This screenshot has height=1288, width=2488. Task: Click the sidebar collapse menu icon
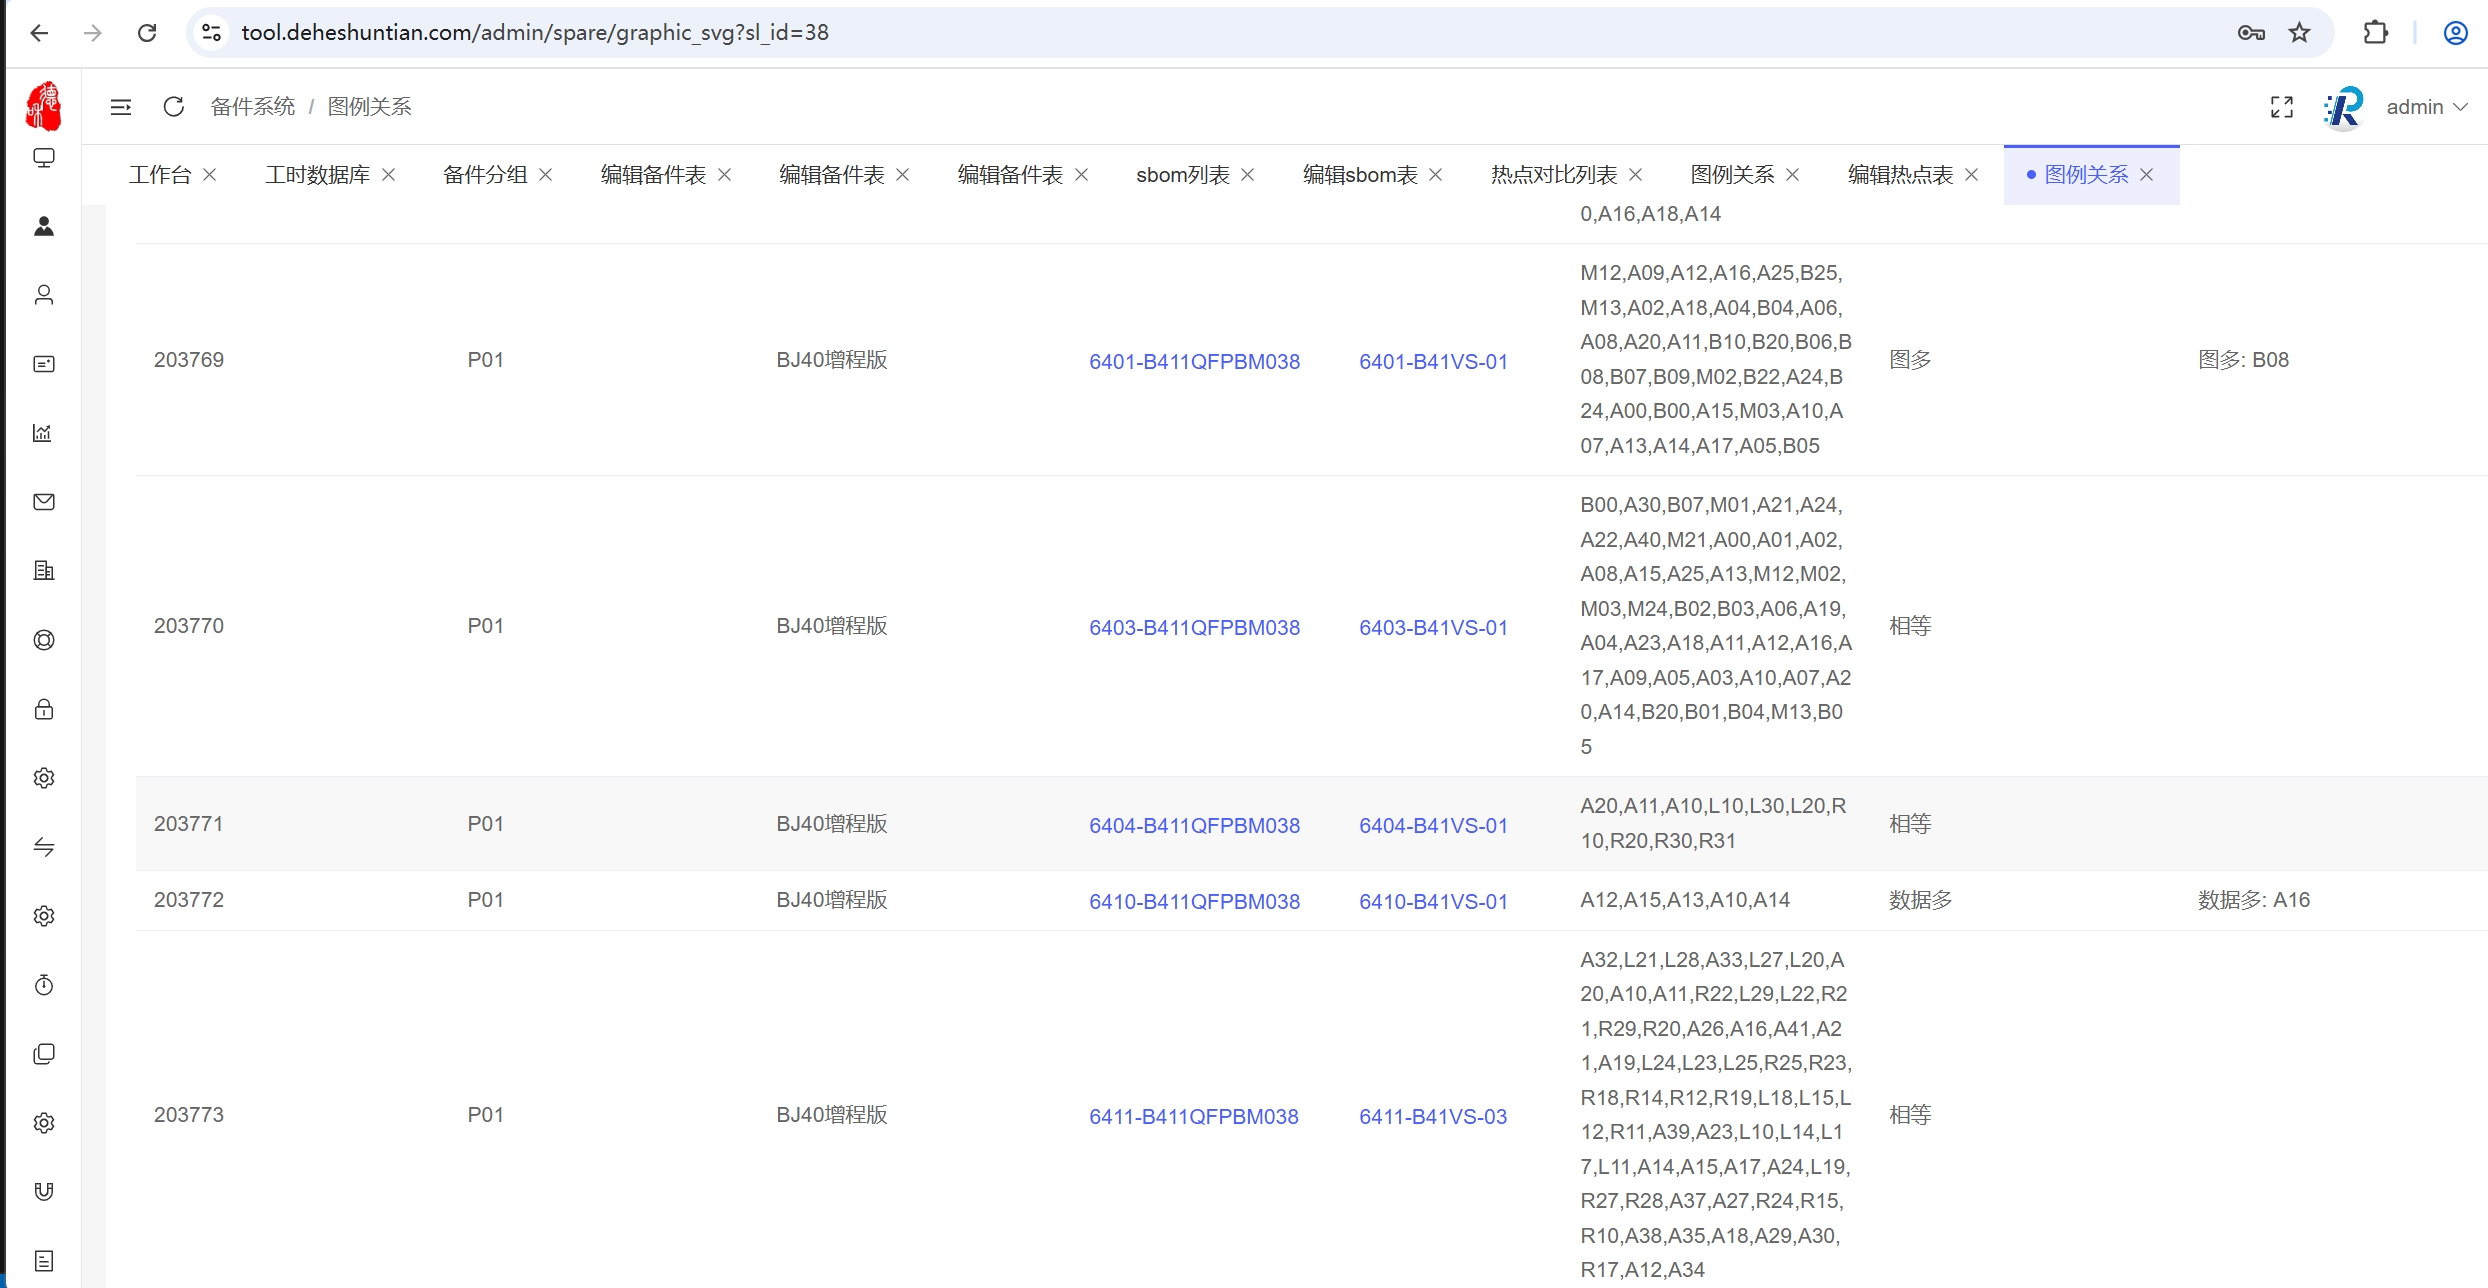pos(121,107)
